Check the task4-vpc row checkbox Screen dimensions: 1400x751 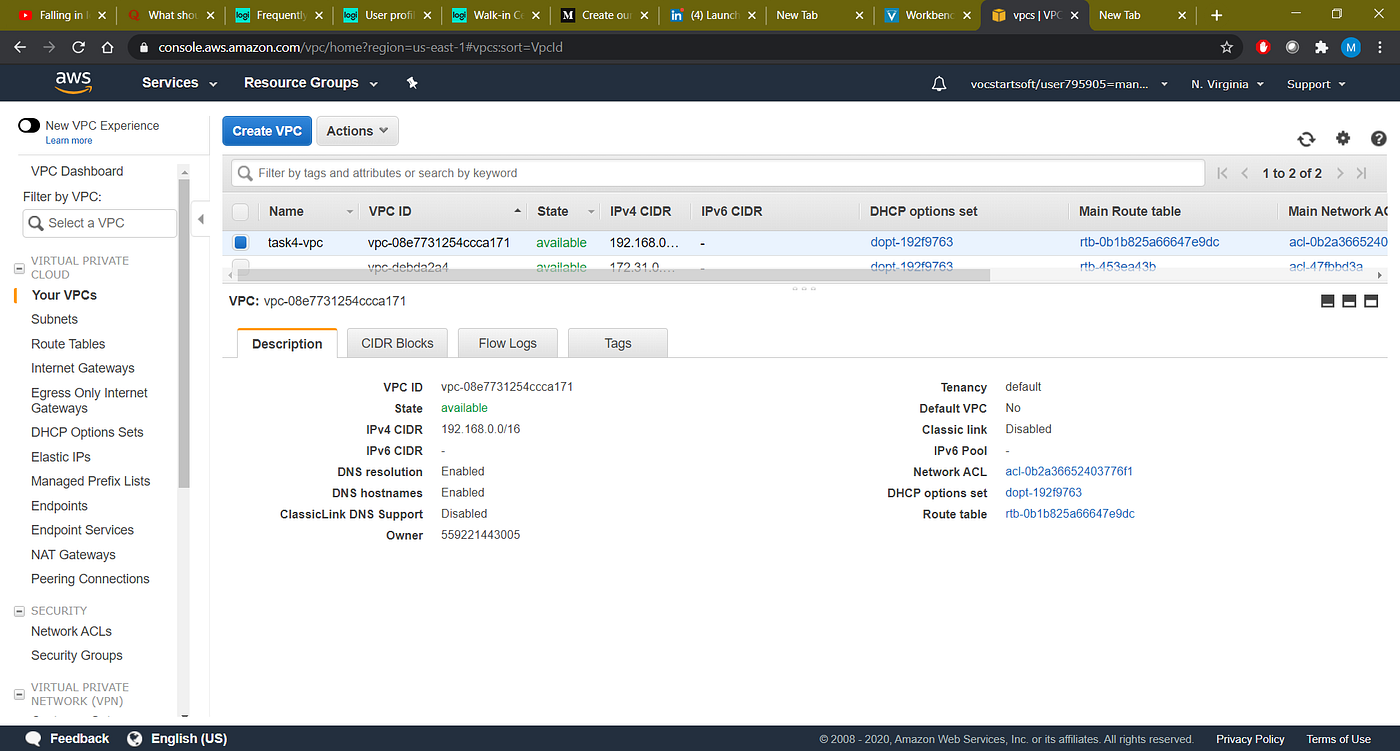click(240, 242)
